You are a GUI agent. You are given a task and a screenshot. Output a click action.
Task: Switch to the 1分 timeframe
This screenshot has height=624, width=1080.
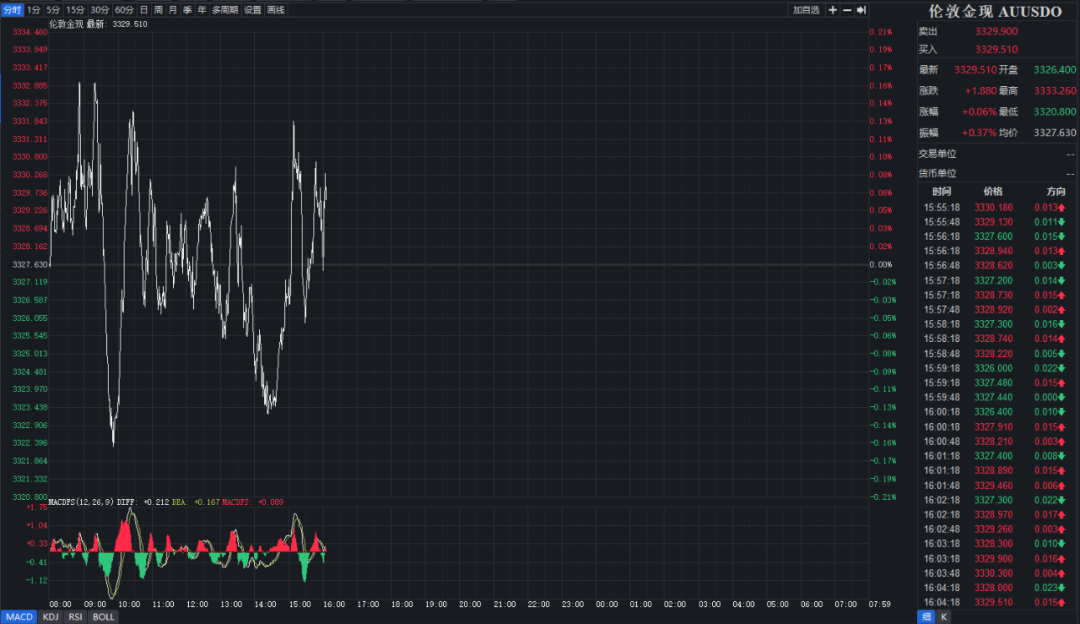(x=34, y=10)
